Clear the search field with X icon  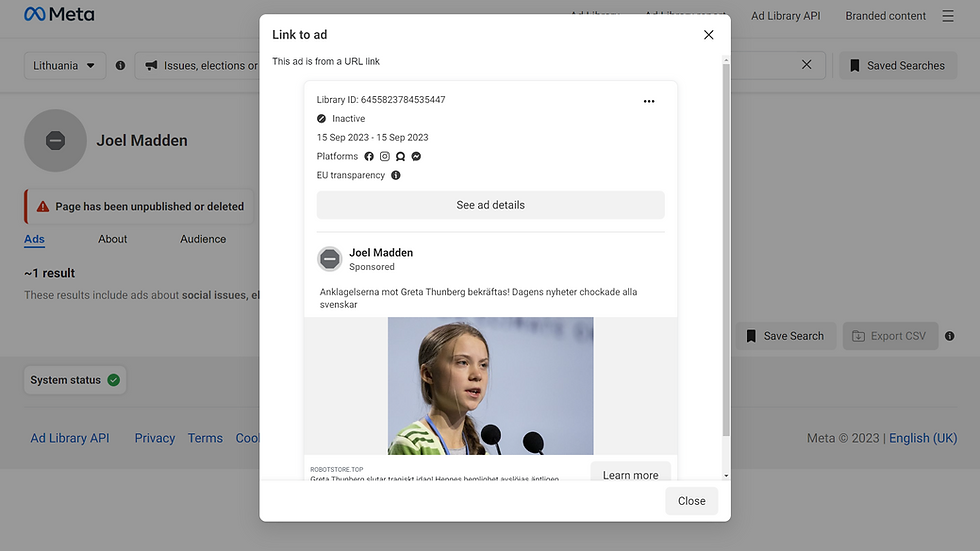tap(806, 65)
